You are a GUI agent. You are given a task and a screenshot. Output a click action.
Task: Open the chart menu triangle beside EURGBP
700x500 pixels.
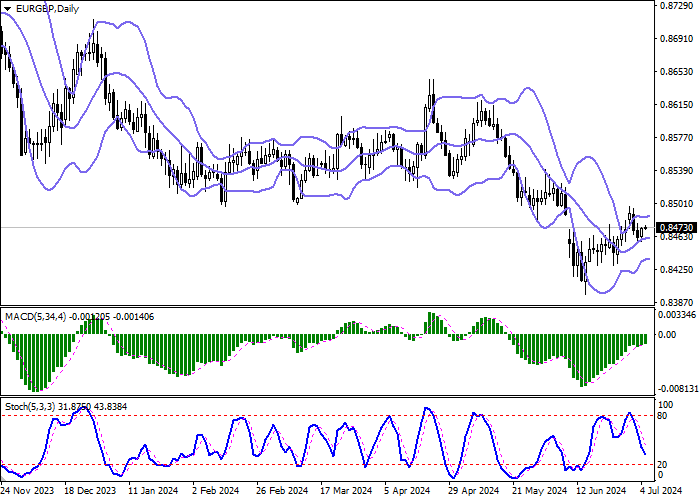(7, 9)
